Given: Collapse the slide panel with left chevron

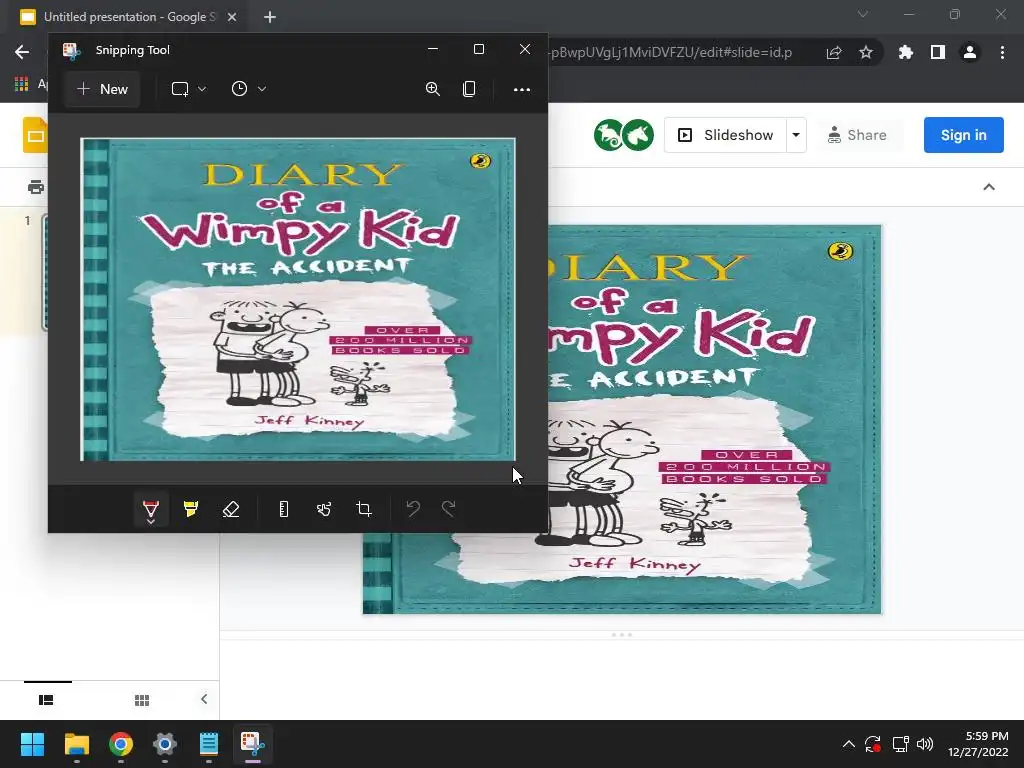Looking at the screenshot, I should (204, 699).
